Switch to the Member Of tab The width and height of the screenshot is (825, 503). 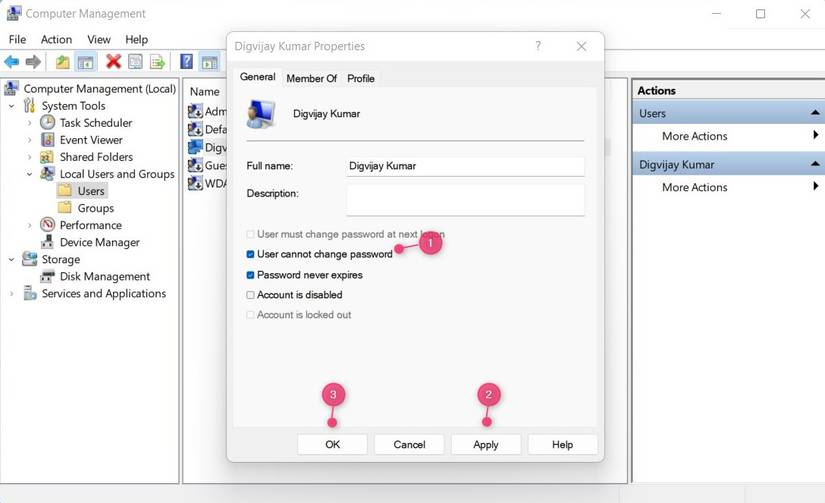point(311,78)
